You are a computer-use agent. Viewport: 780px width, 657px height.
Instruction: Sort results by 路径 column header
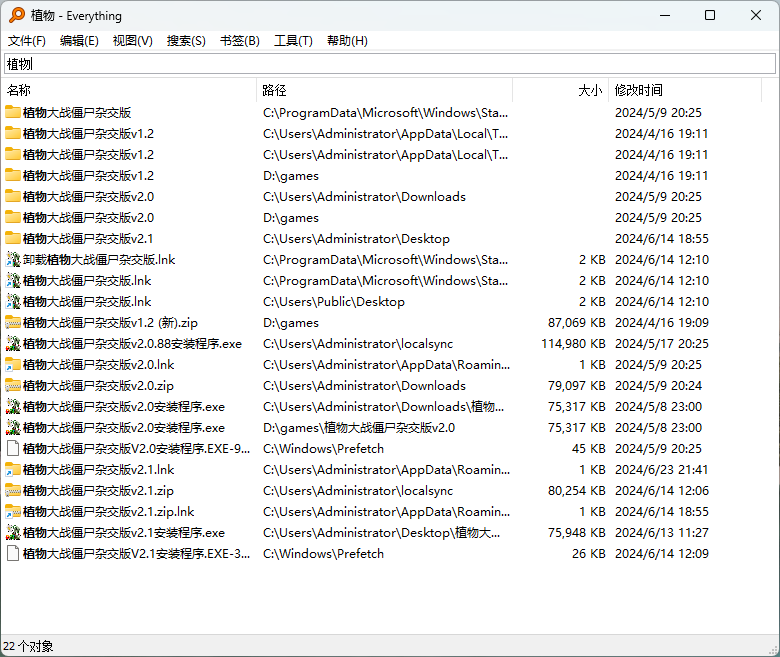pos(385,90)
